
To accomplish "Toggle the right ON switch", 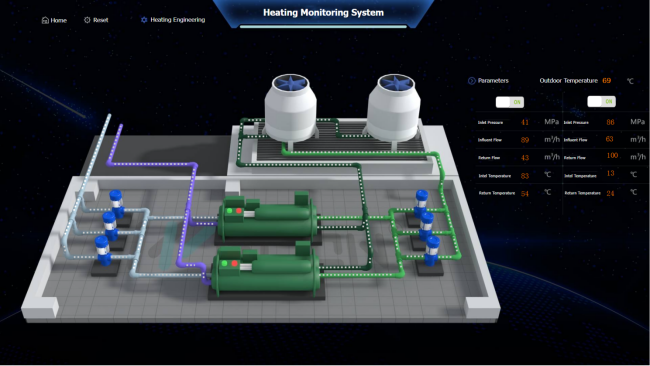I will coord(601,102).
